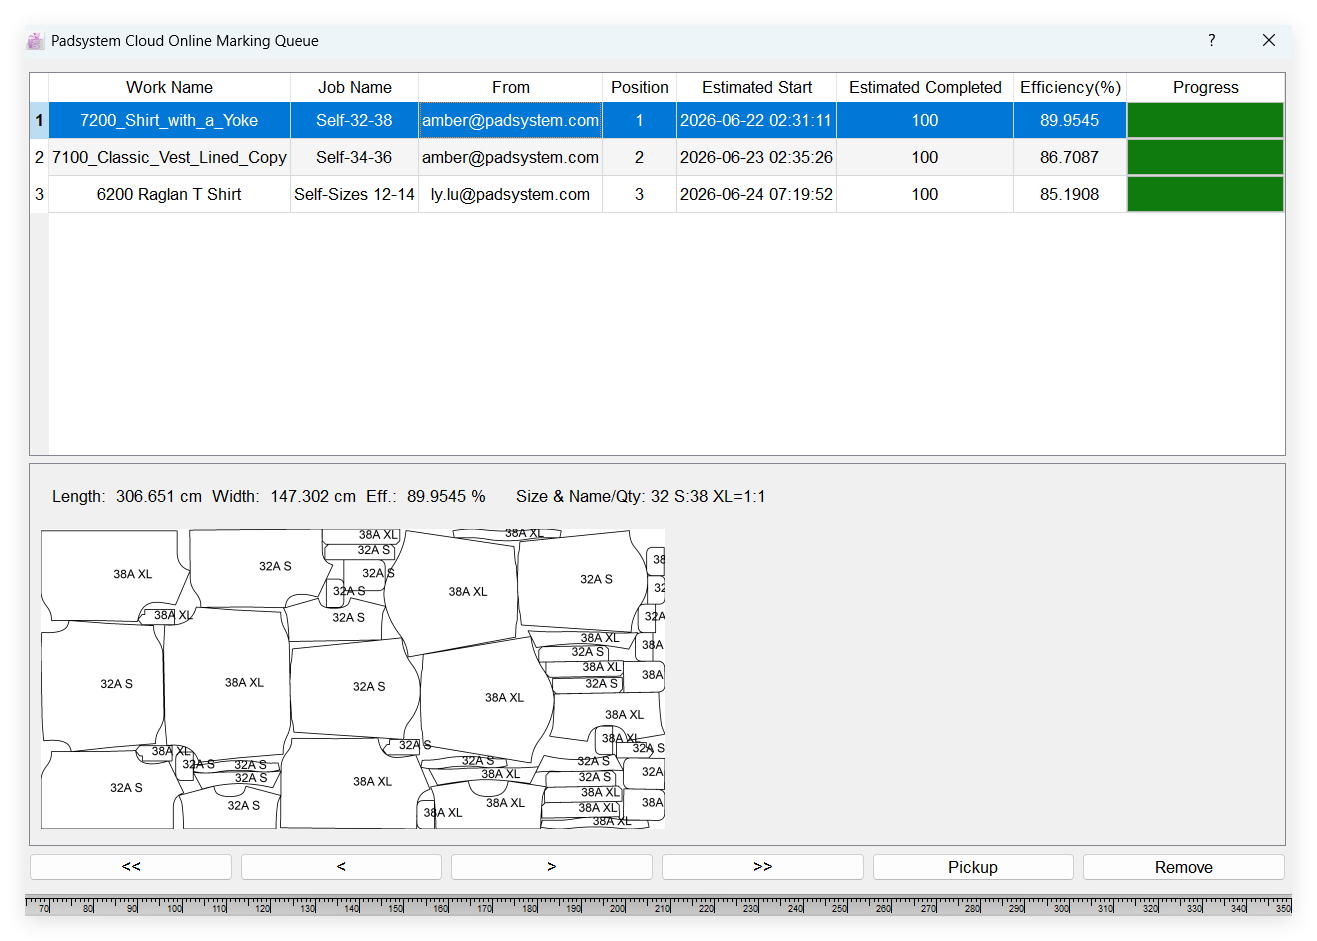1317x941 pixels.
Task: Click the Padsystem app icon in title bar
Action: coord(36,41)
